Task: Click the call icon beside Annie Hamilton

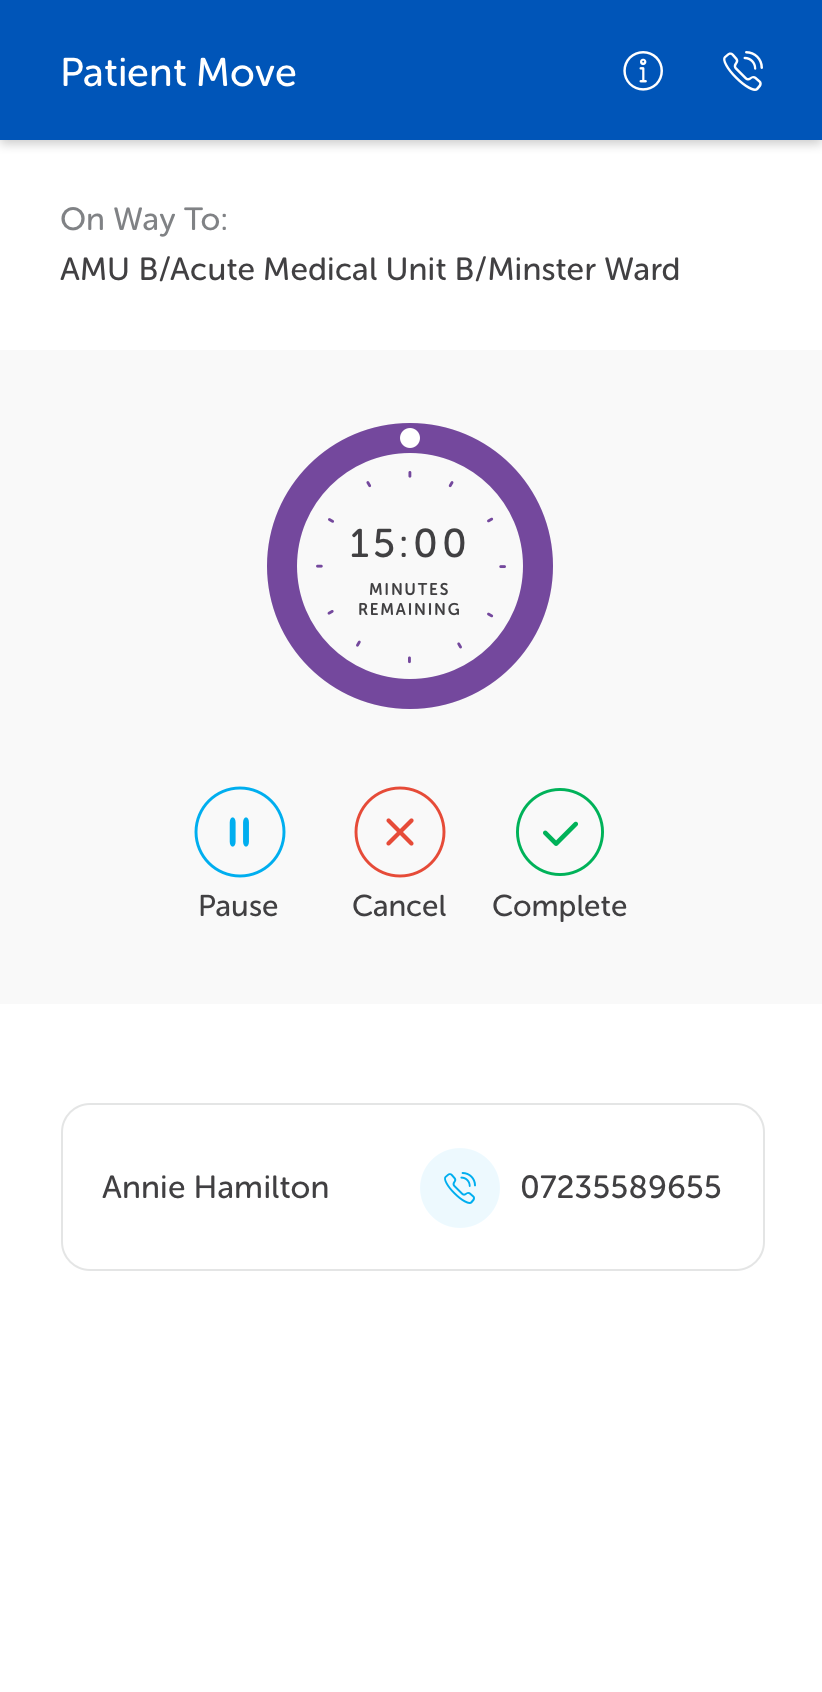Action: click(x=460, y=1188)
